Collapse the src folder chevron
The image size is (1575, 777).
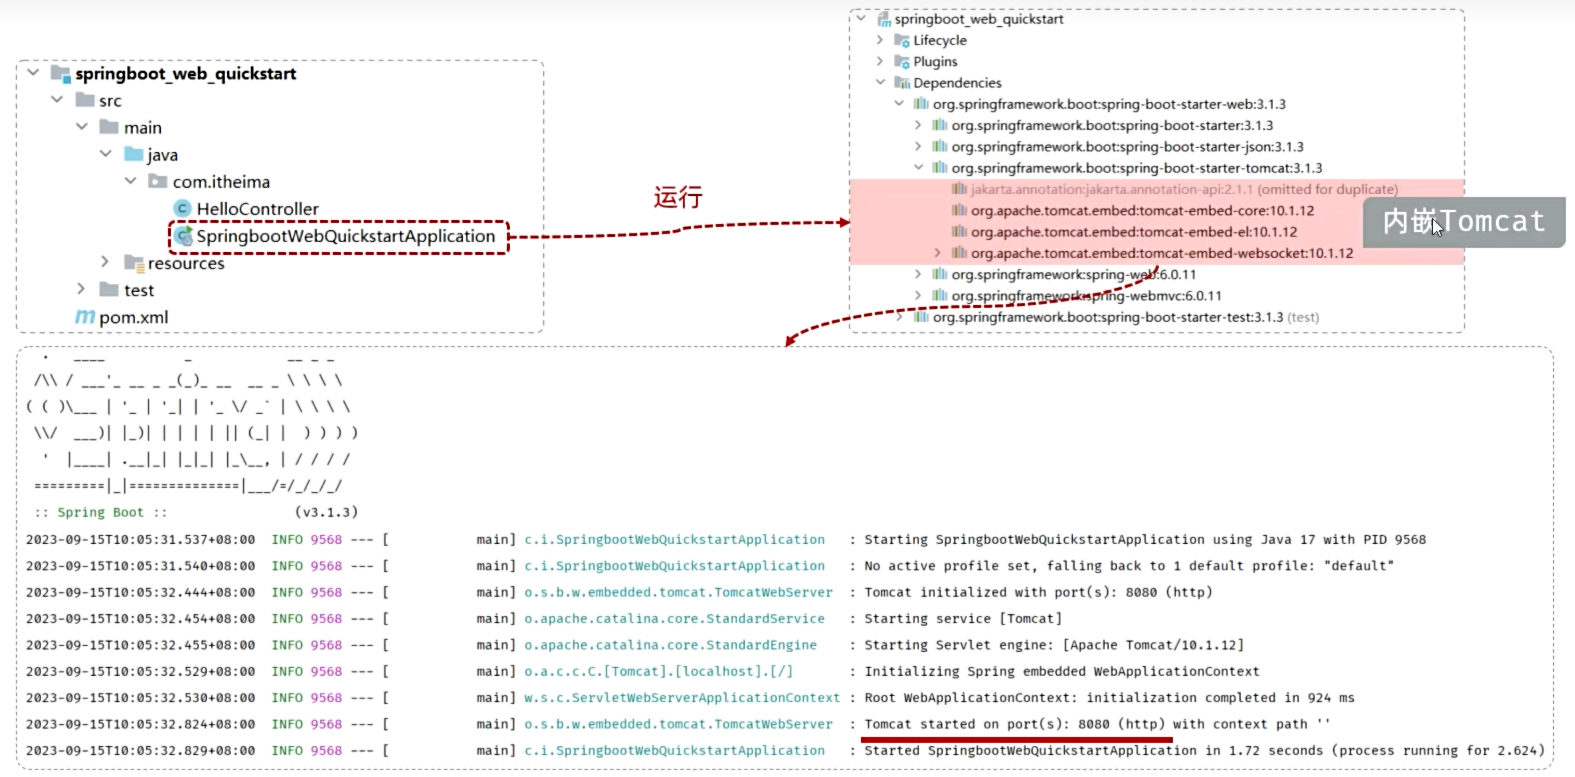(x=57, y=100)
